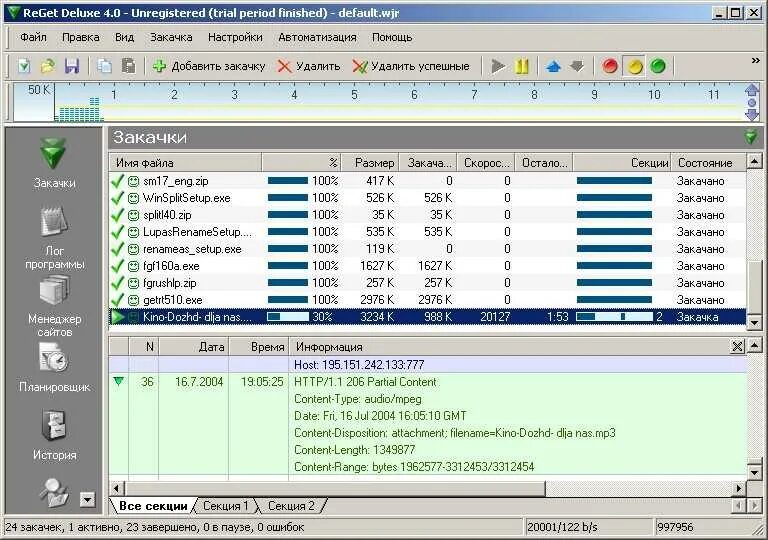The width and height of the screenshot is (768, 540).
Task: Sort by 'Информация' log column header
Action: point(509,347)
